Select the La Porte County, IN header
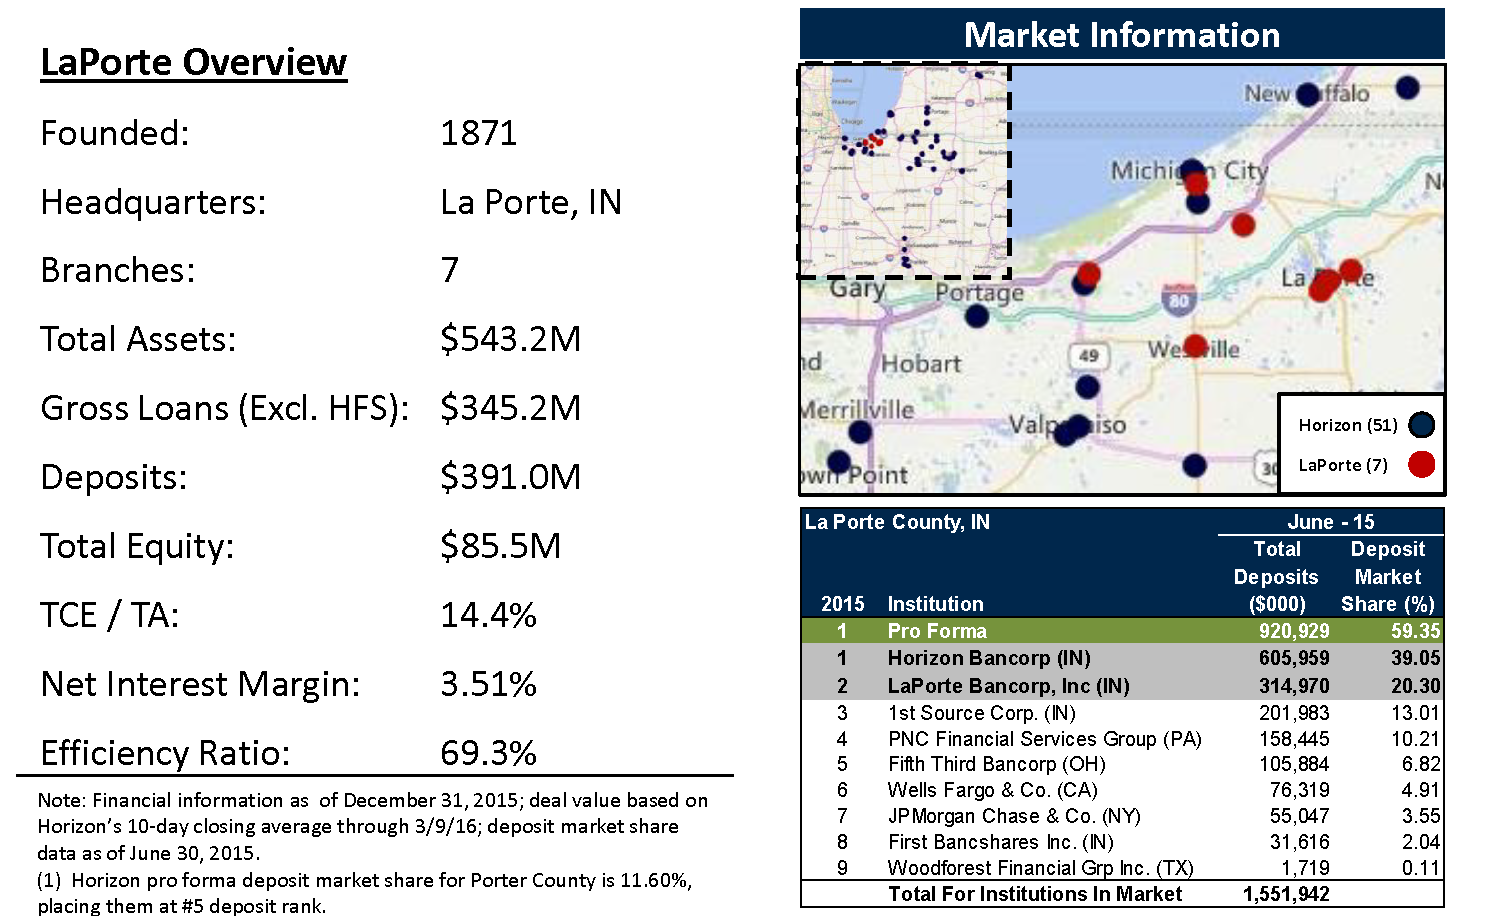Image resolution: width=1500 pixels, height=920 pixels. tap(897, 522)
